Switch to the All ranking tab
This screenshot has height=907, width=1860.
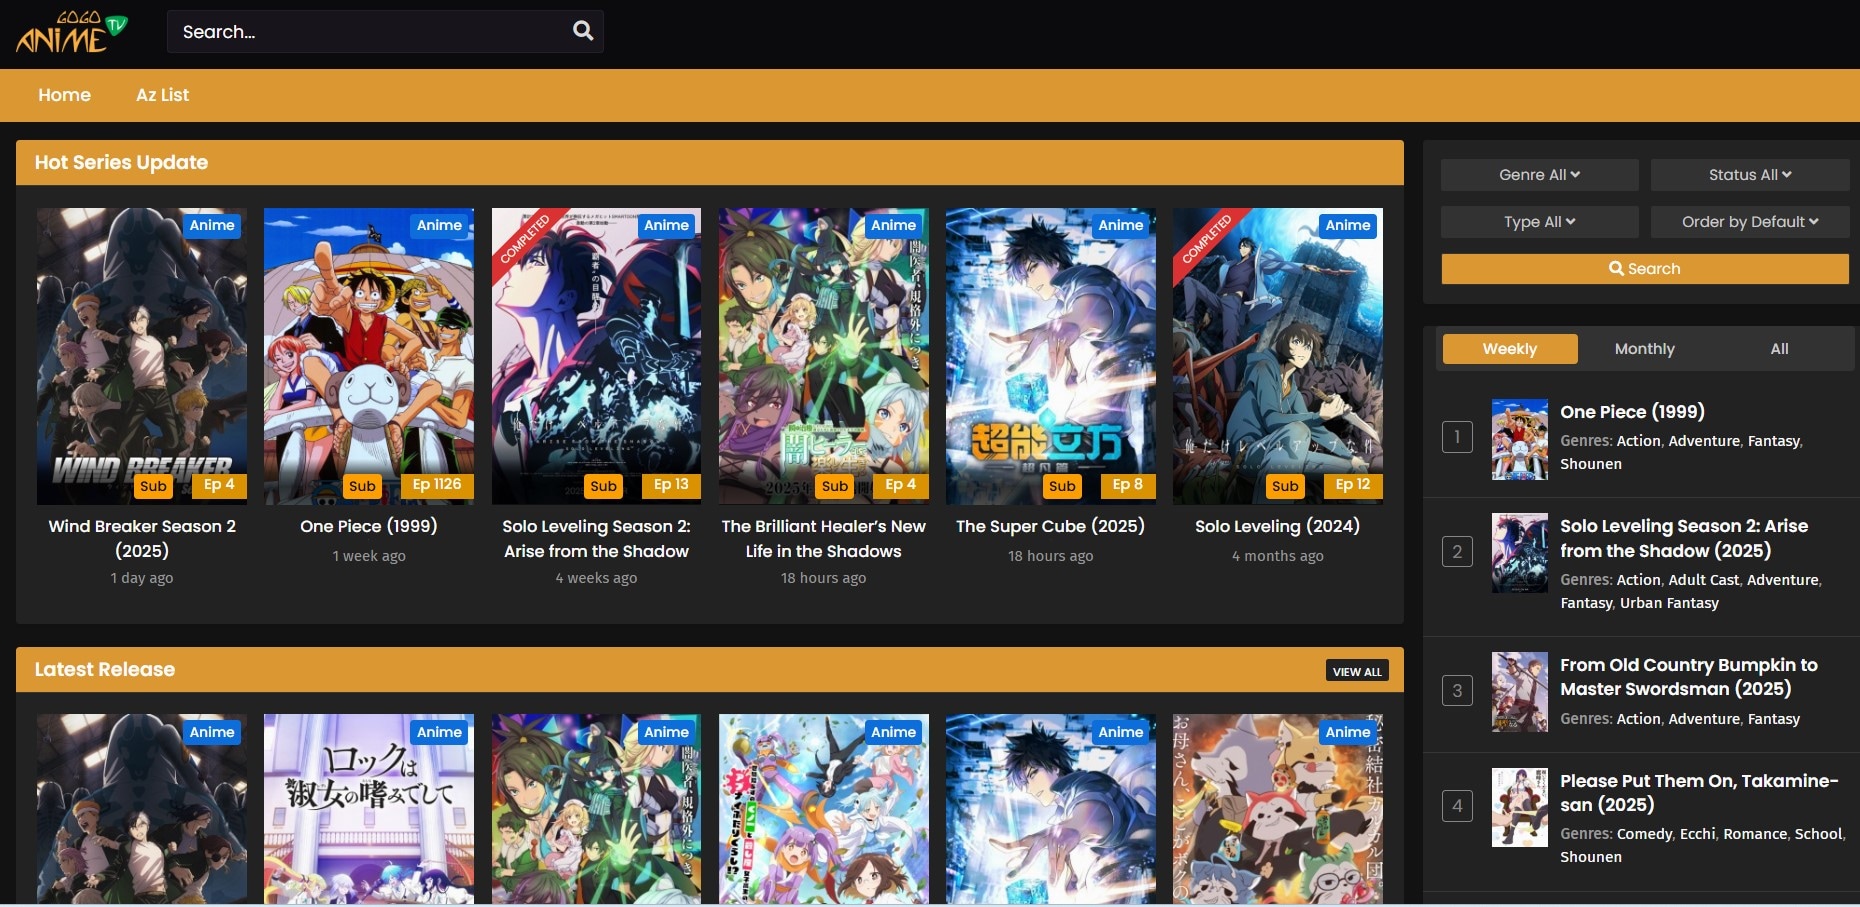1779,349
